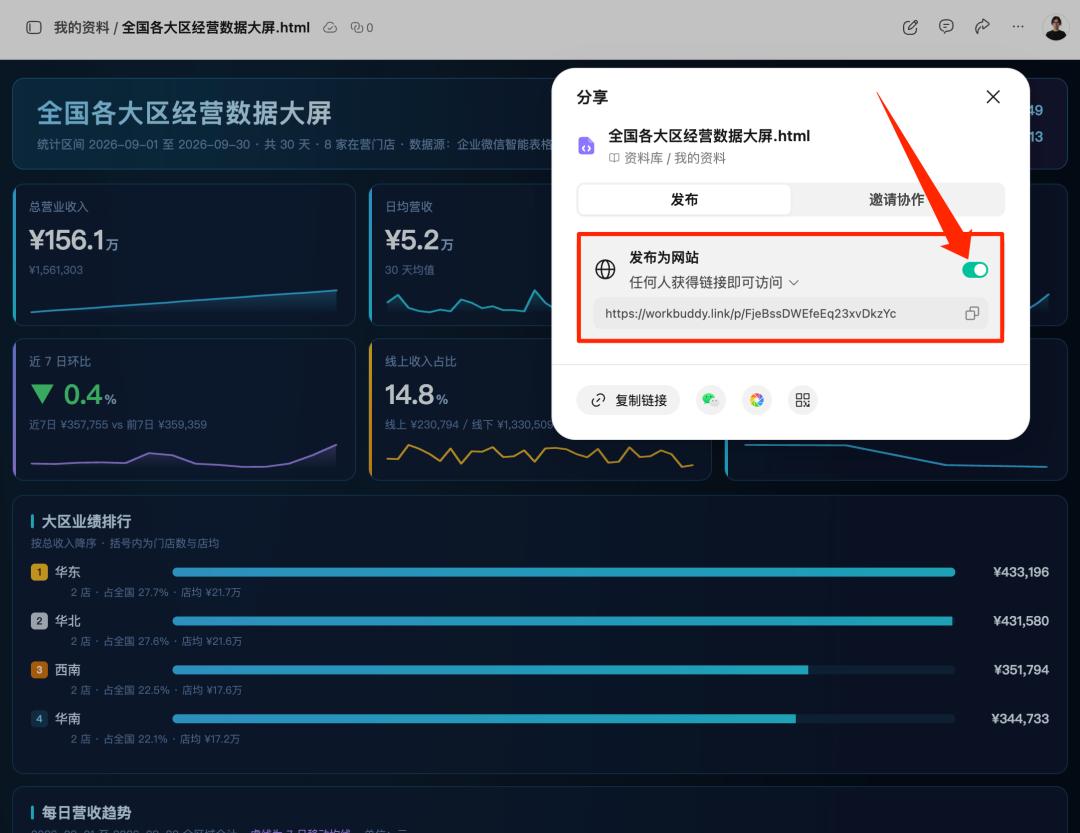Click the 全国各大区经营数据大屏 dashboard title
This screenshot has height=833, width=1080.
click(184, 113)
